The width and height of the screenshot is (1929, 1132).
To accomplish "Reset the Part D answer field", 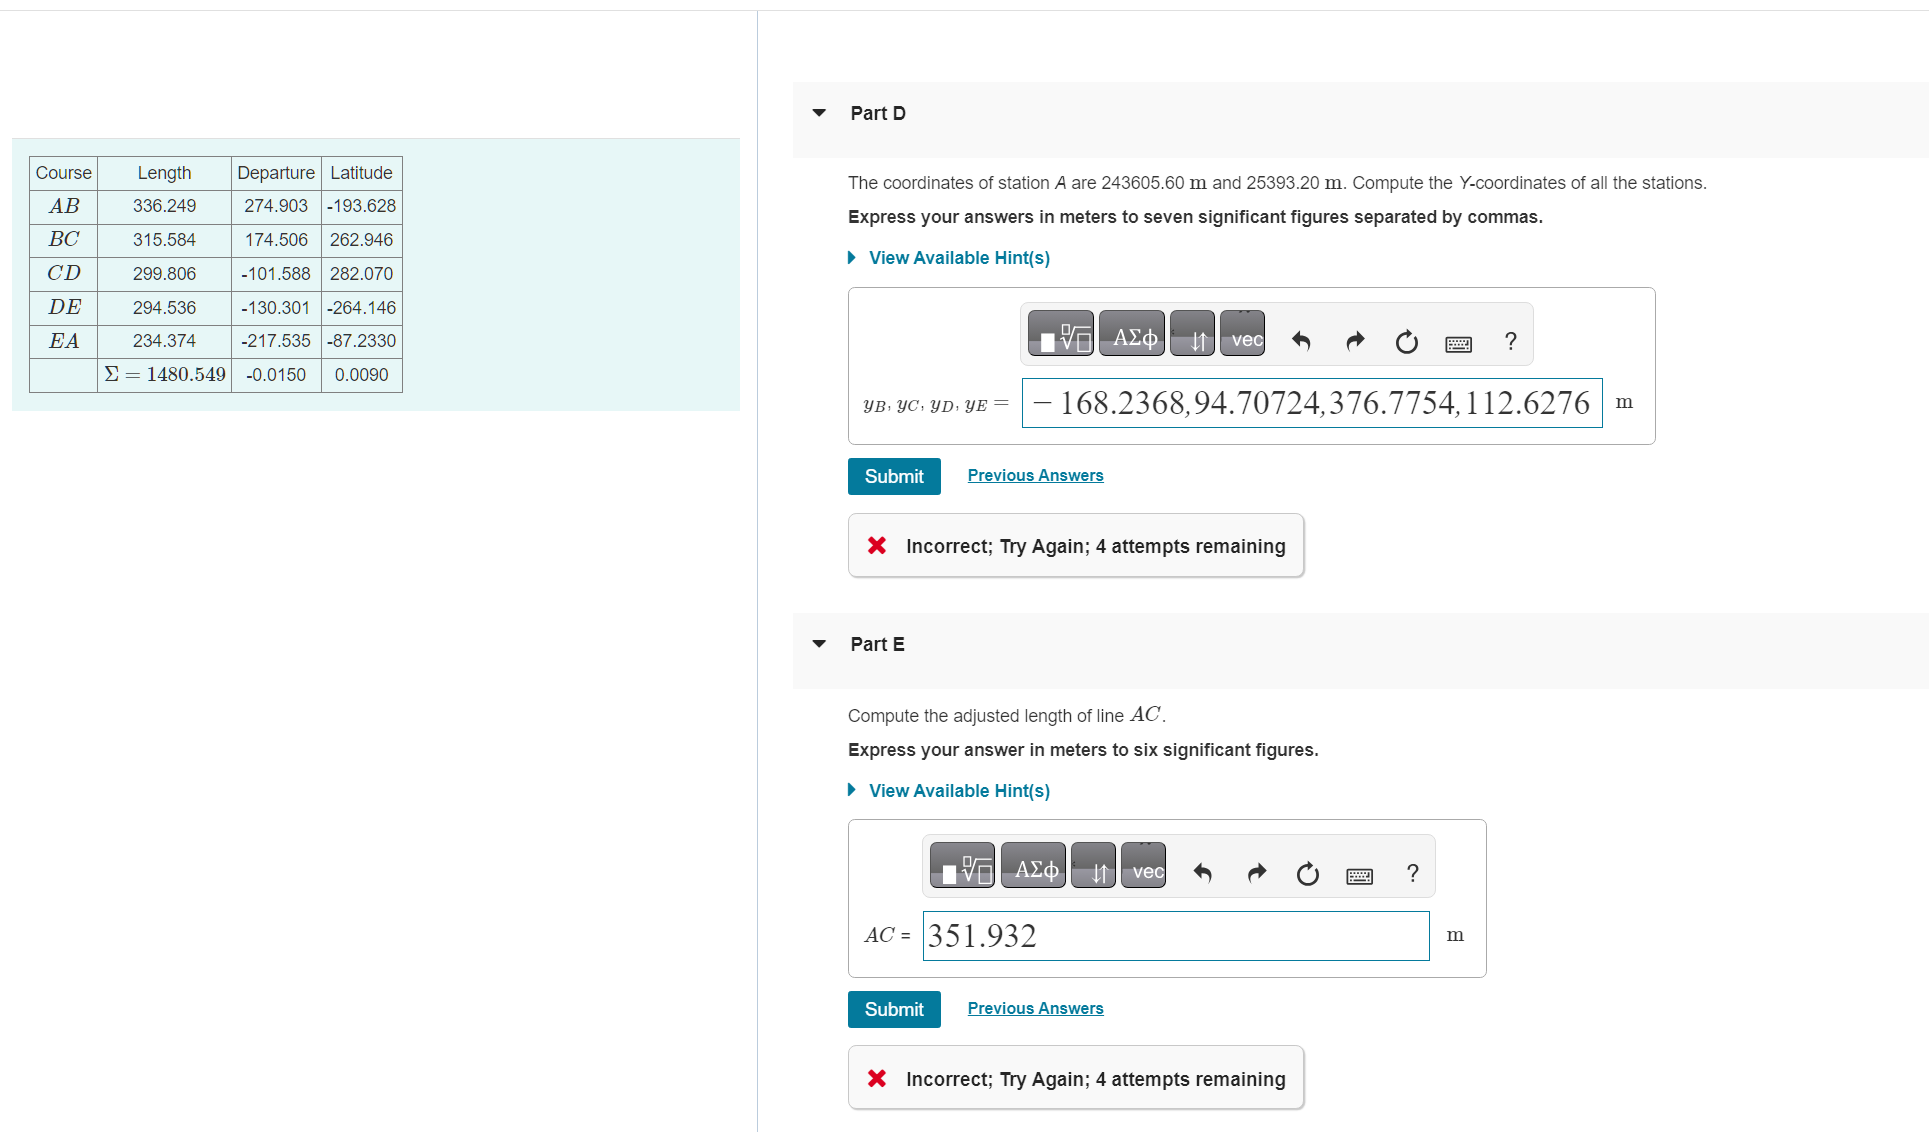I will pyautogui.click(x=1406, y=342).
